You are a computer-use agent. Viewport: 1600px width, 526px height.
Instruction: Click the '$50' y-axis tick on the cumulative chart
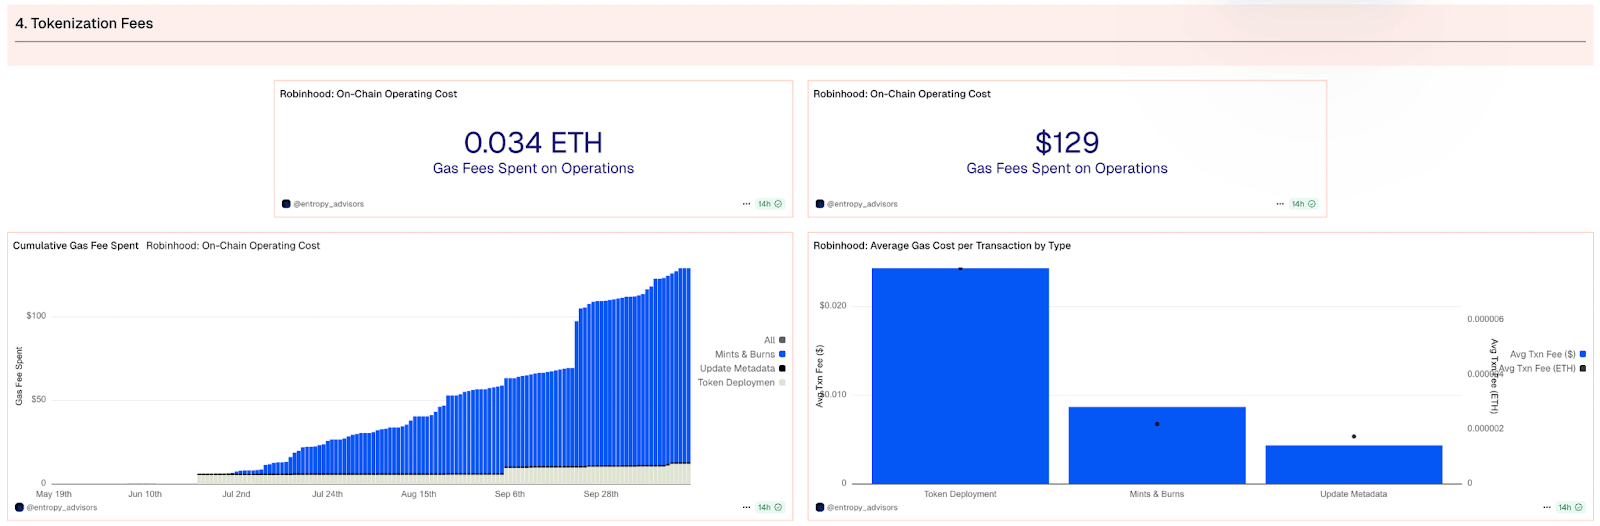click(38, 399)
